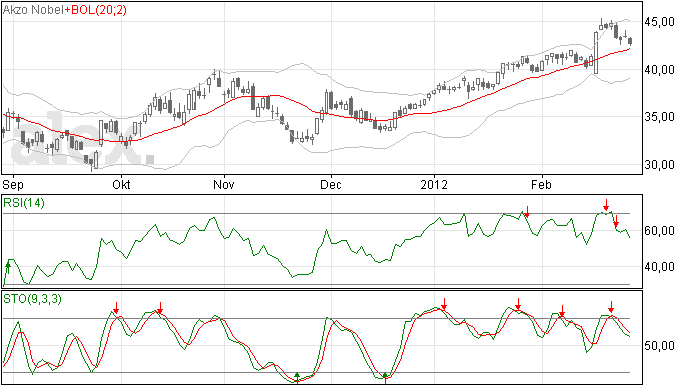The image size is (690, 387).
Task: Click the 45,00 price axis value
Action: 659,22
